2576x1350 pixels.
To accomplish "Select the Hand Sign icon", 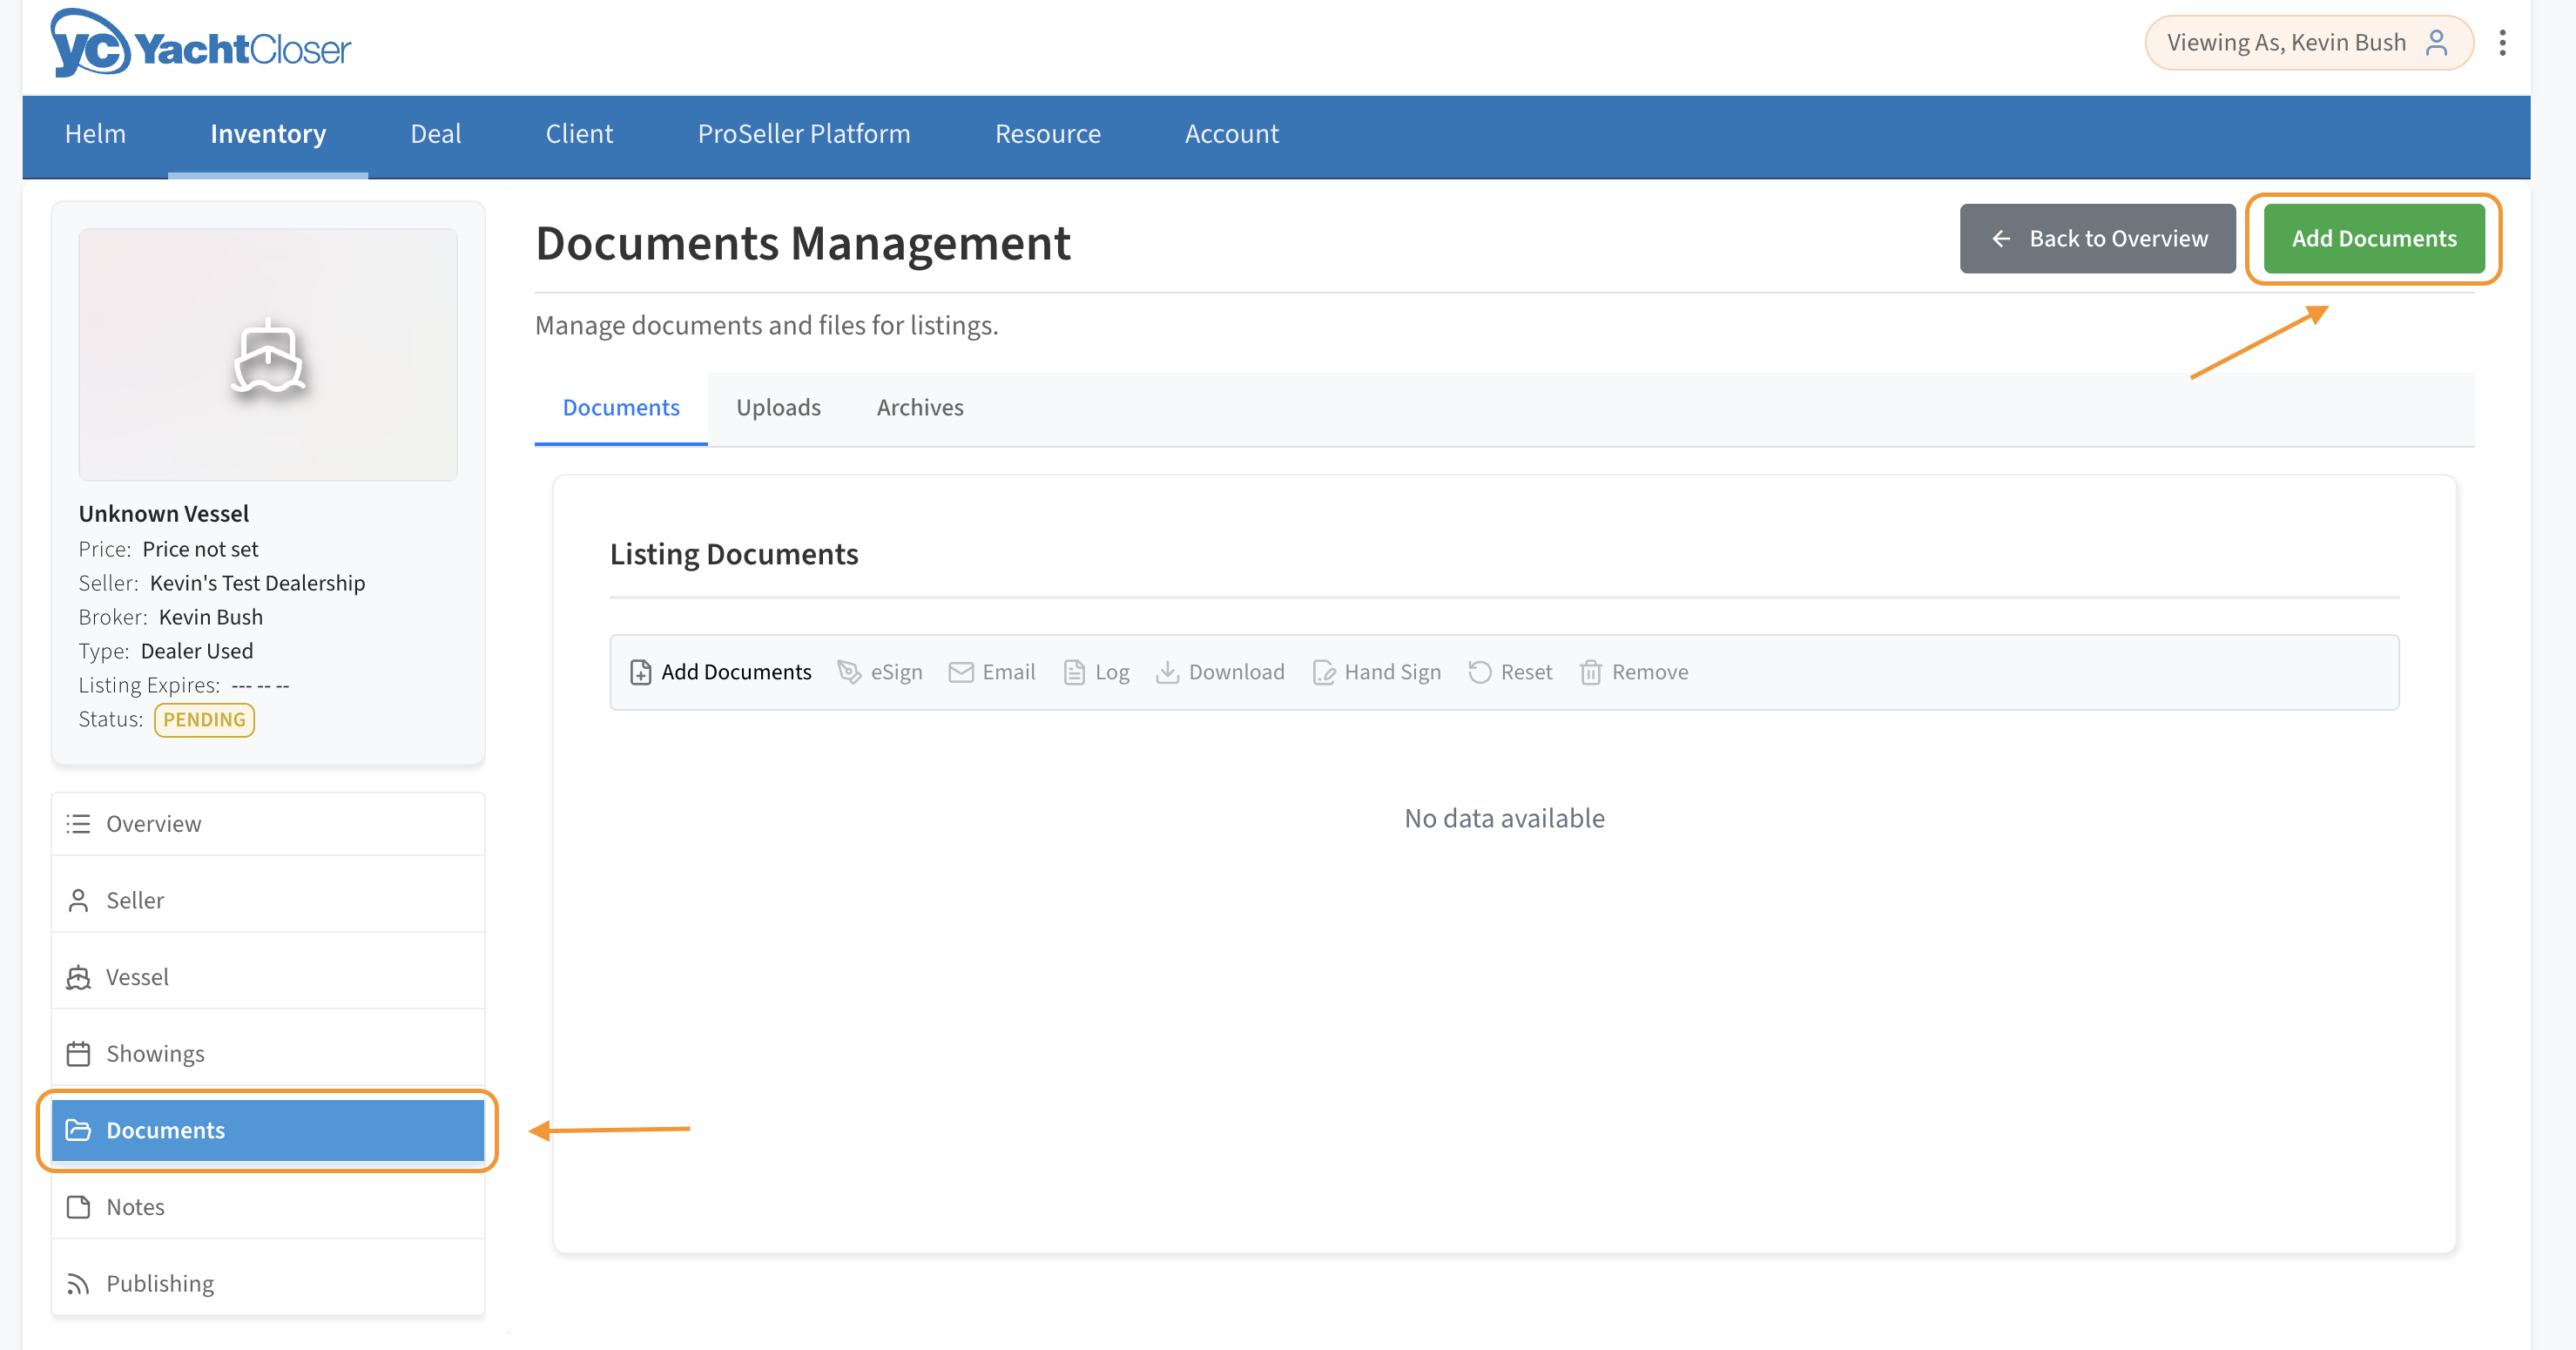I will click(1324, 672).
